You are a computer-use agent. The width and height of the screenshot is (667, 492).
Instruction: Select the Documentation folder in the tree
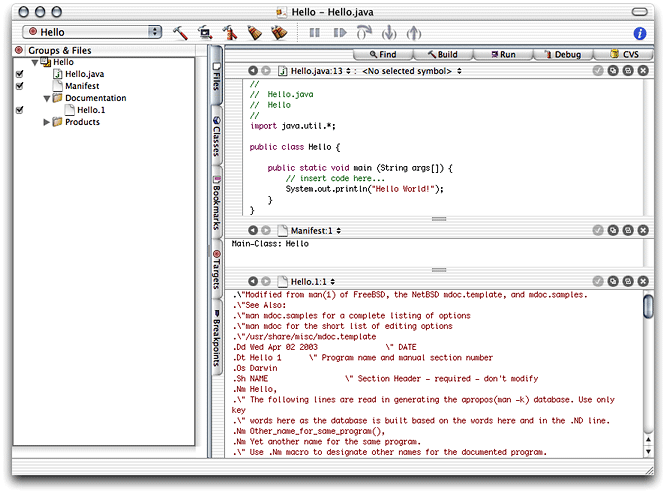(x=95, y=98)
